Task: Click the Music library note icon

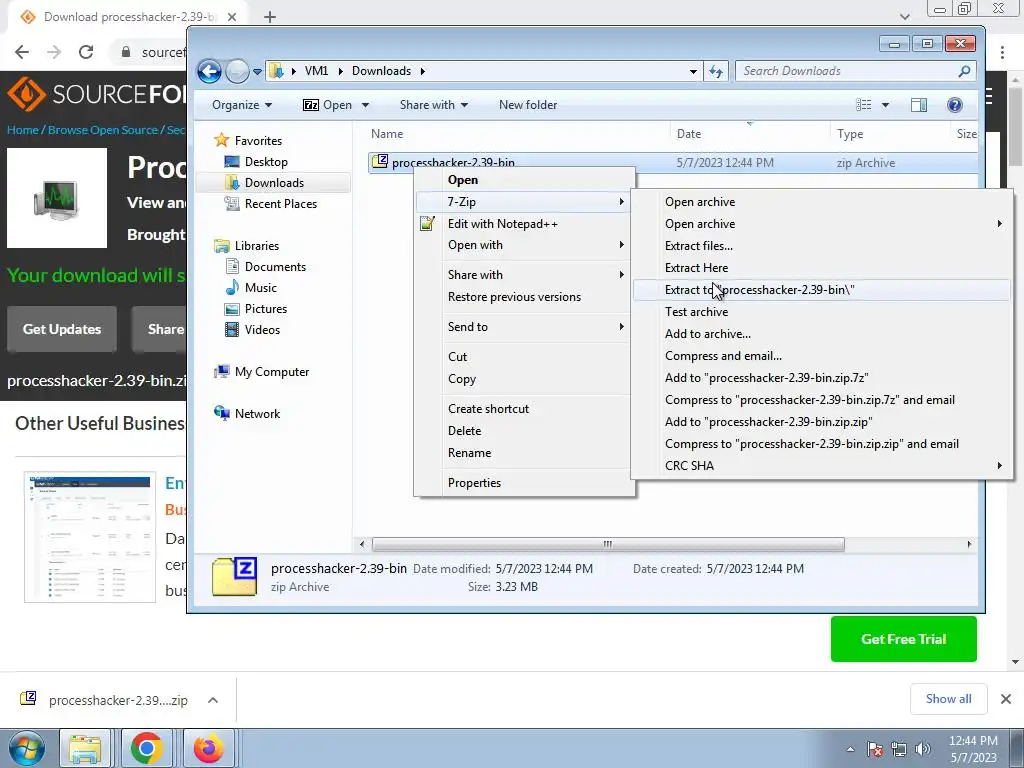Action: click(x=232, y=287)
